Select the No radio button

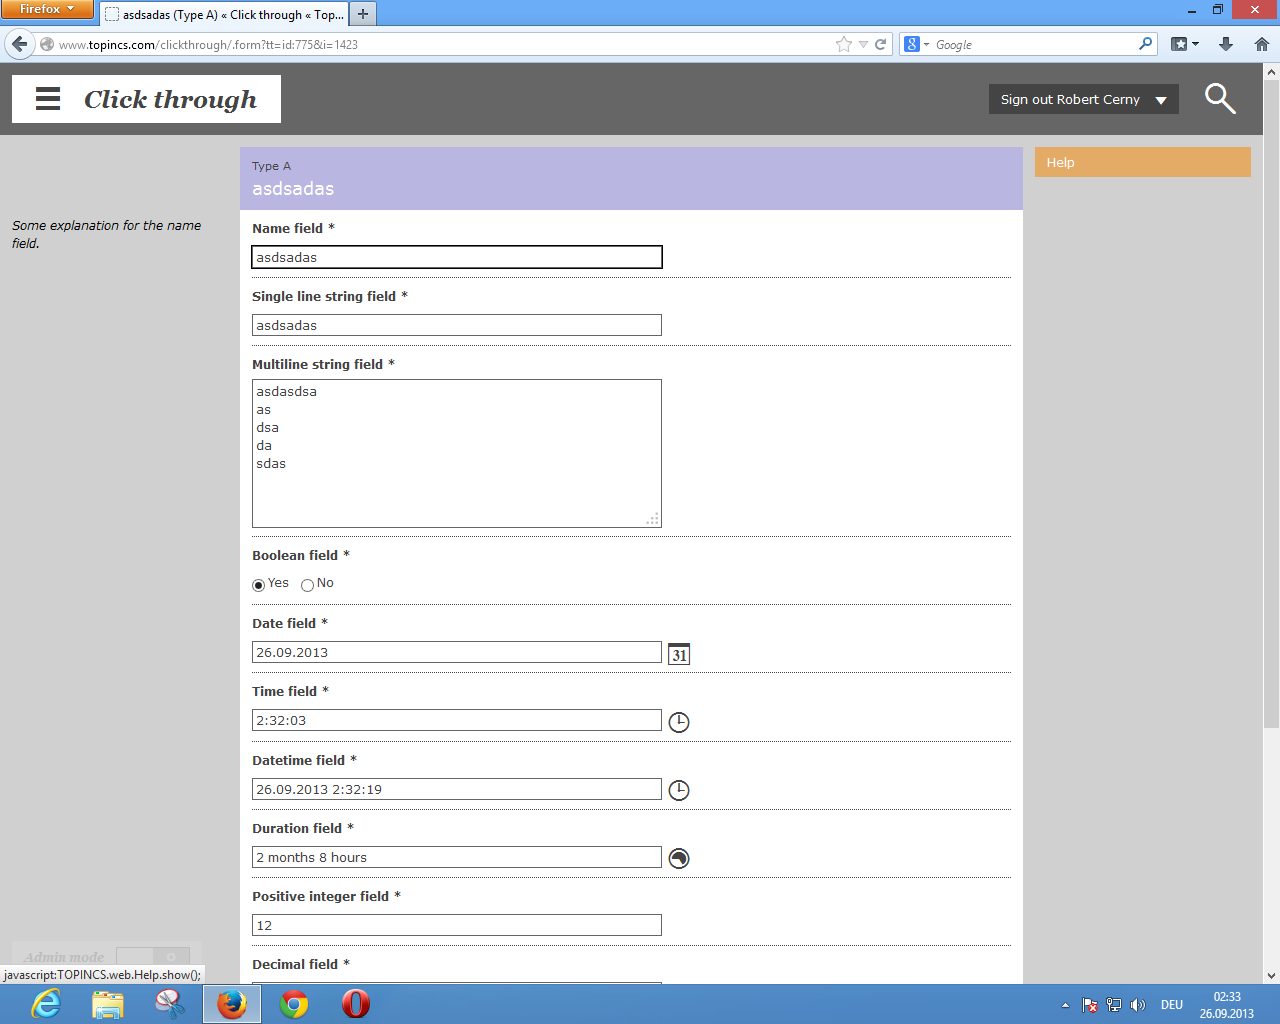click(307, 585)
